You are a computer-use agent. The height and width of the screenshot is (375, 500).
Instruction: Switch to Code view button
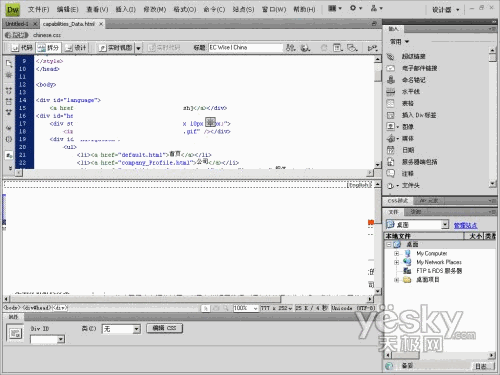click(22, 48)
